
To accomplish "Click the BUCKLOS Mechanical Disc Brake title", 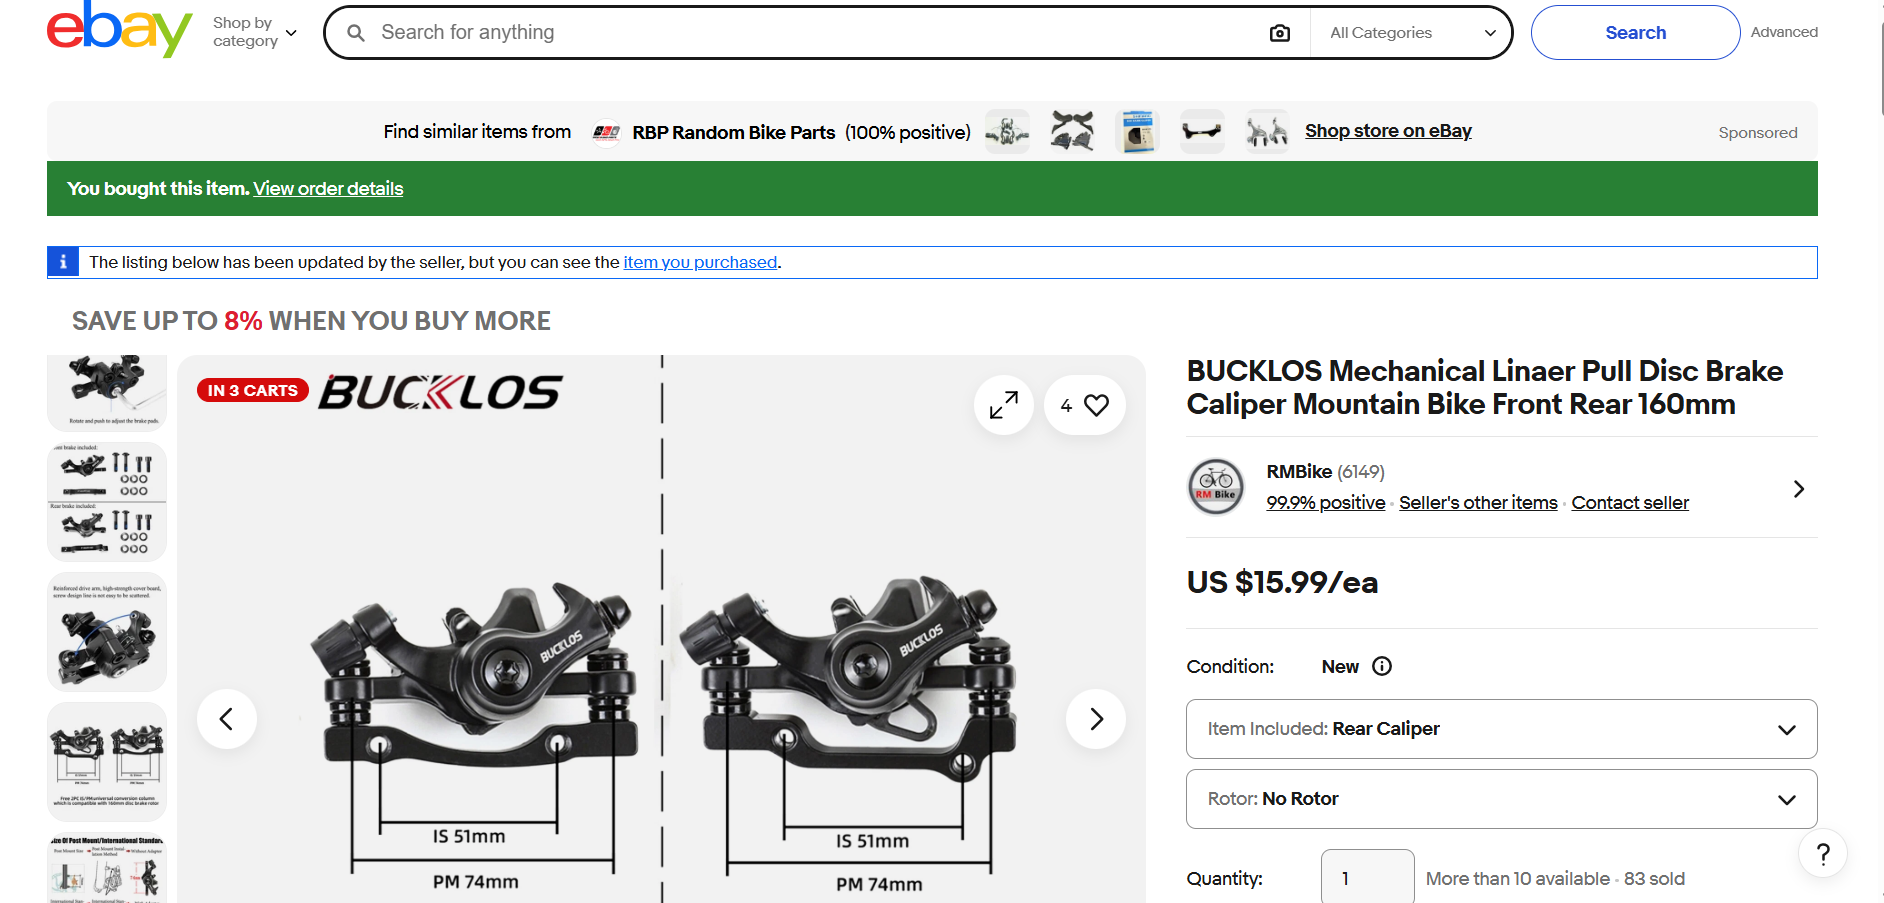I will pos(1484,387).
